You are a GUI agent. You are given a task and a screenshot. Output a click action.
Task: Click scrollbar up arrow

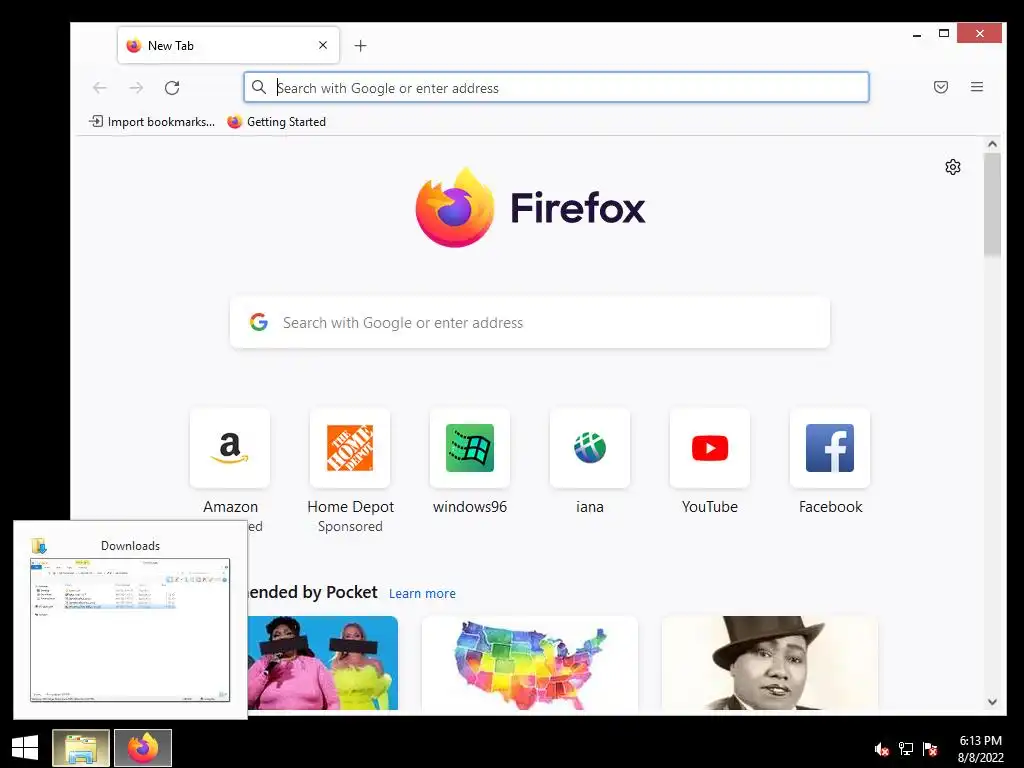[992, 144]
